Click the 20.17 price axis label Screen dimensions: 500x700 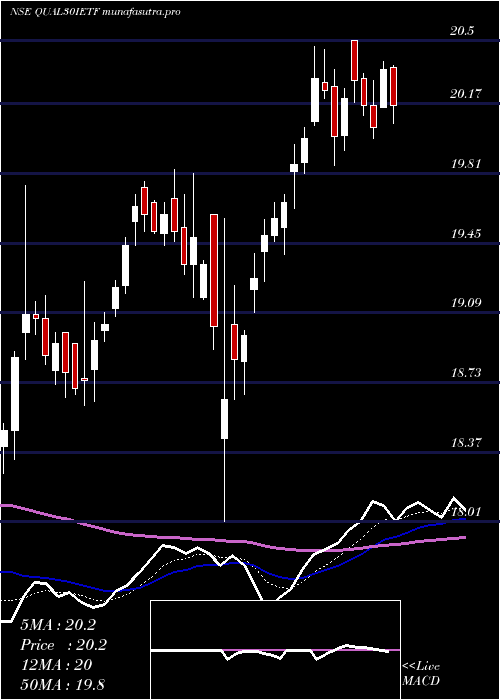tap(465, 94)
